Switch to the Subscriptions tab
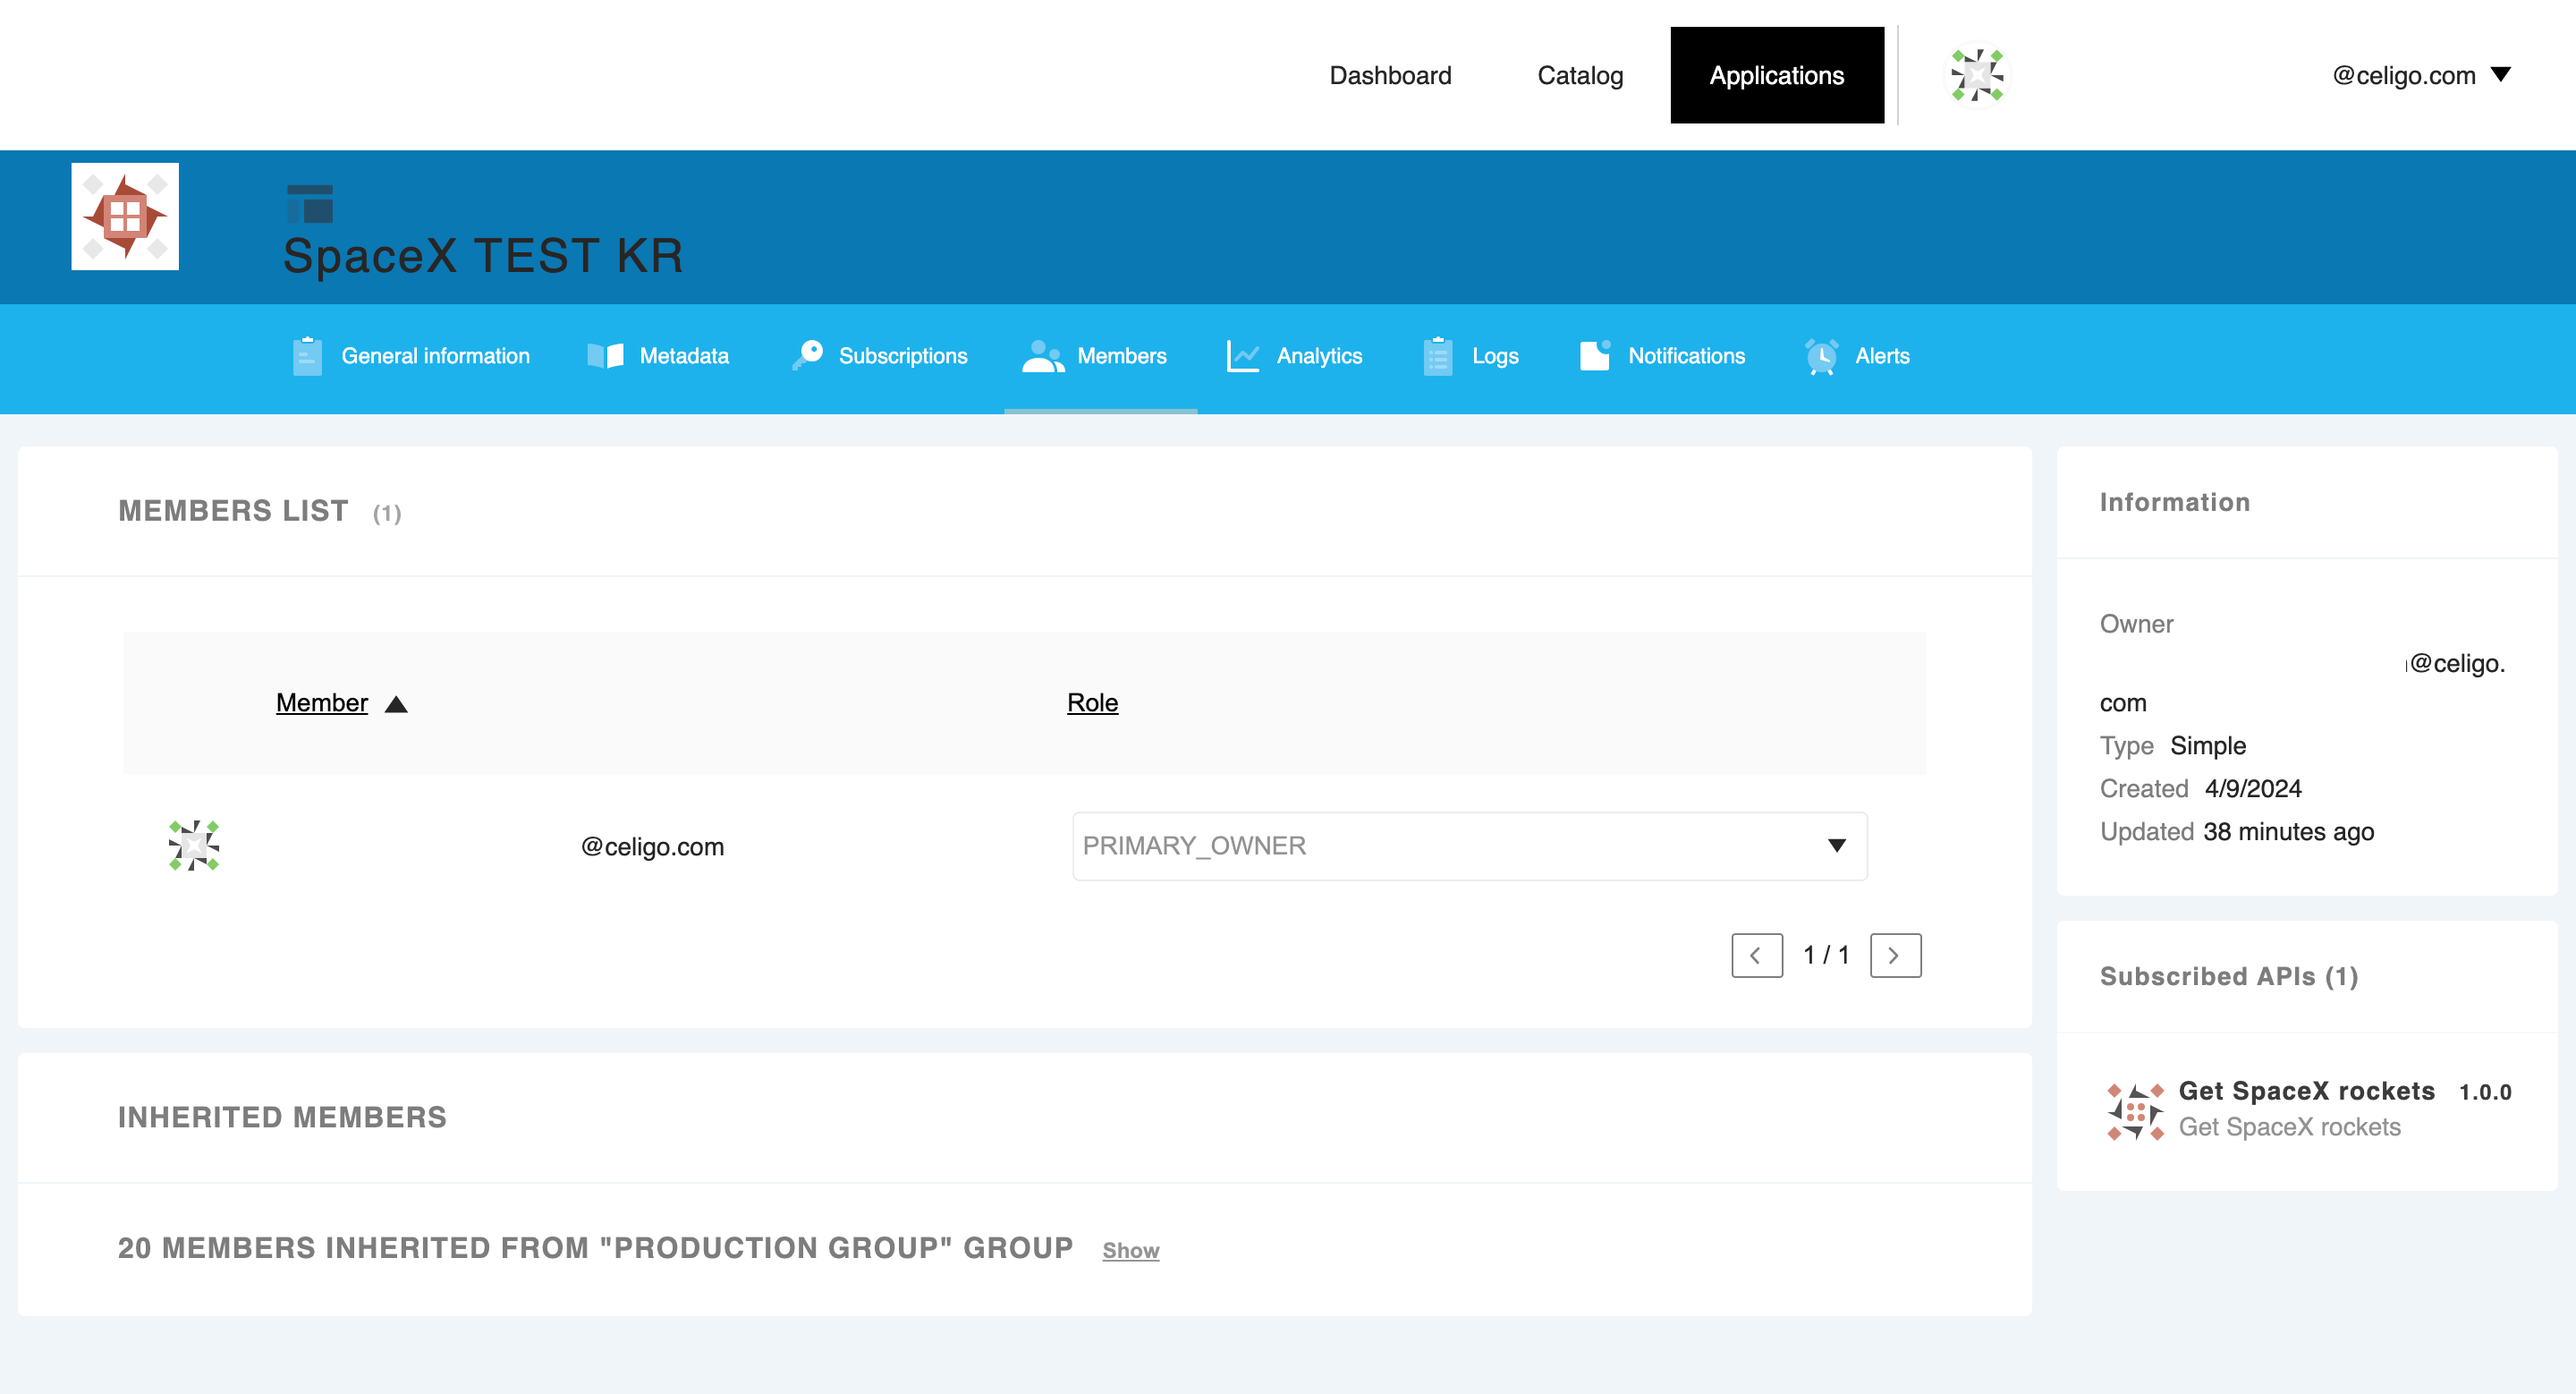2576x1394 pixels. [879, 356]
